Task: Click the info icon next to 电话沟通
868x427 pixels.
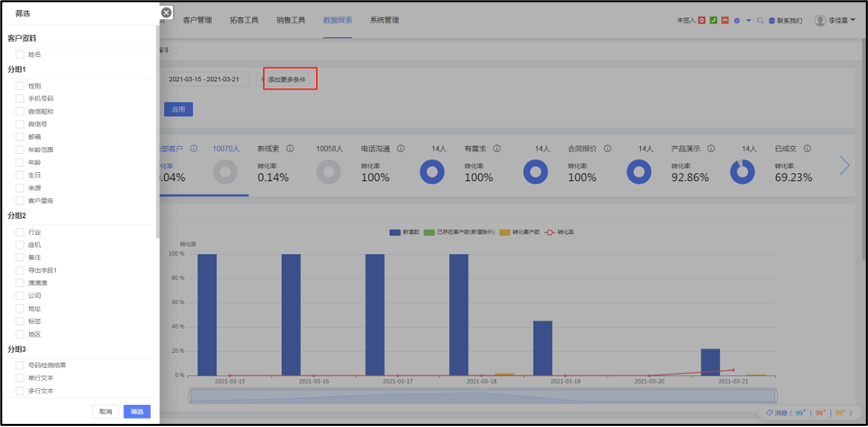Action: 400,149
